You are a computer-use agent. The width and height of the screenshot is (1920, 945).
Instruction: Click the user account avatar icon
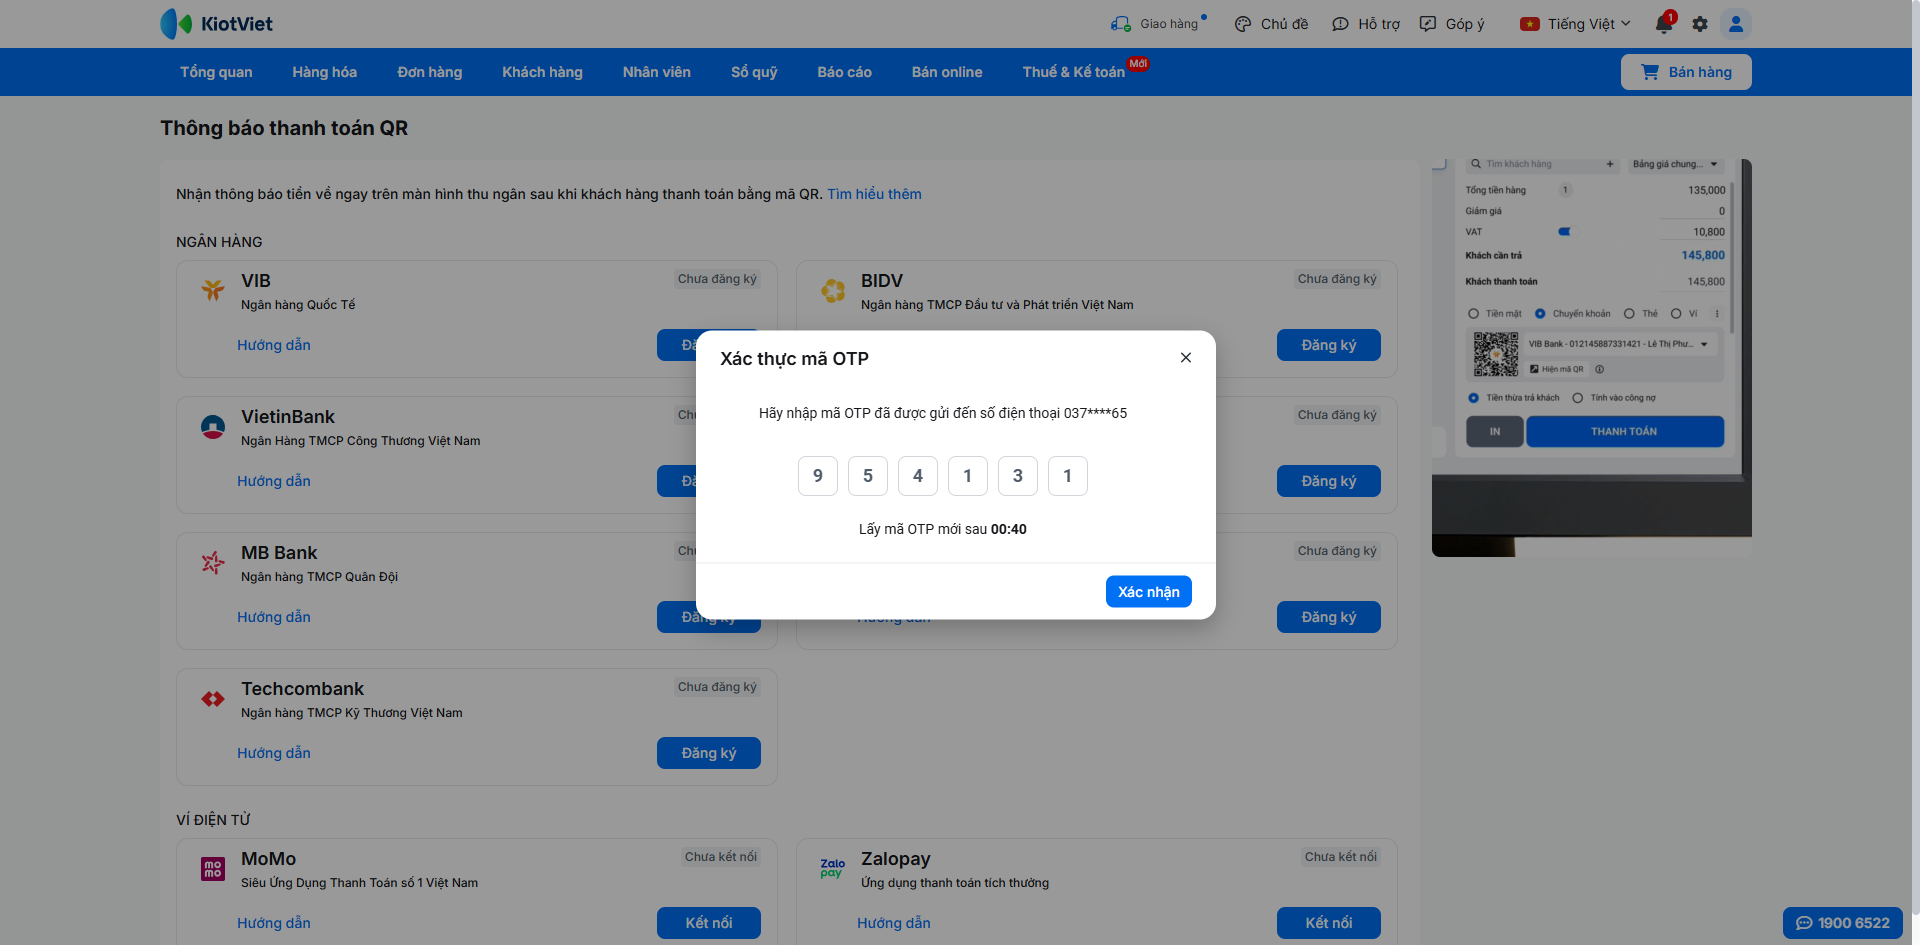(x=1736, y=24)
